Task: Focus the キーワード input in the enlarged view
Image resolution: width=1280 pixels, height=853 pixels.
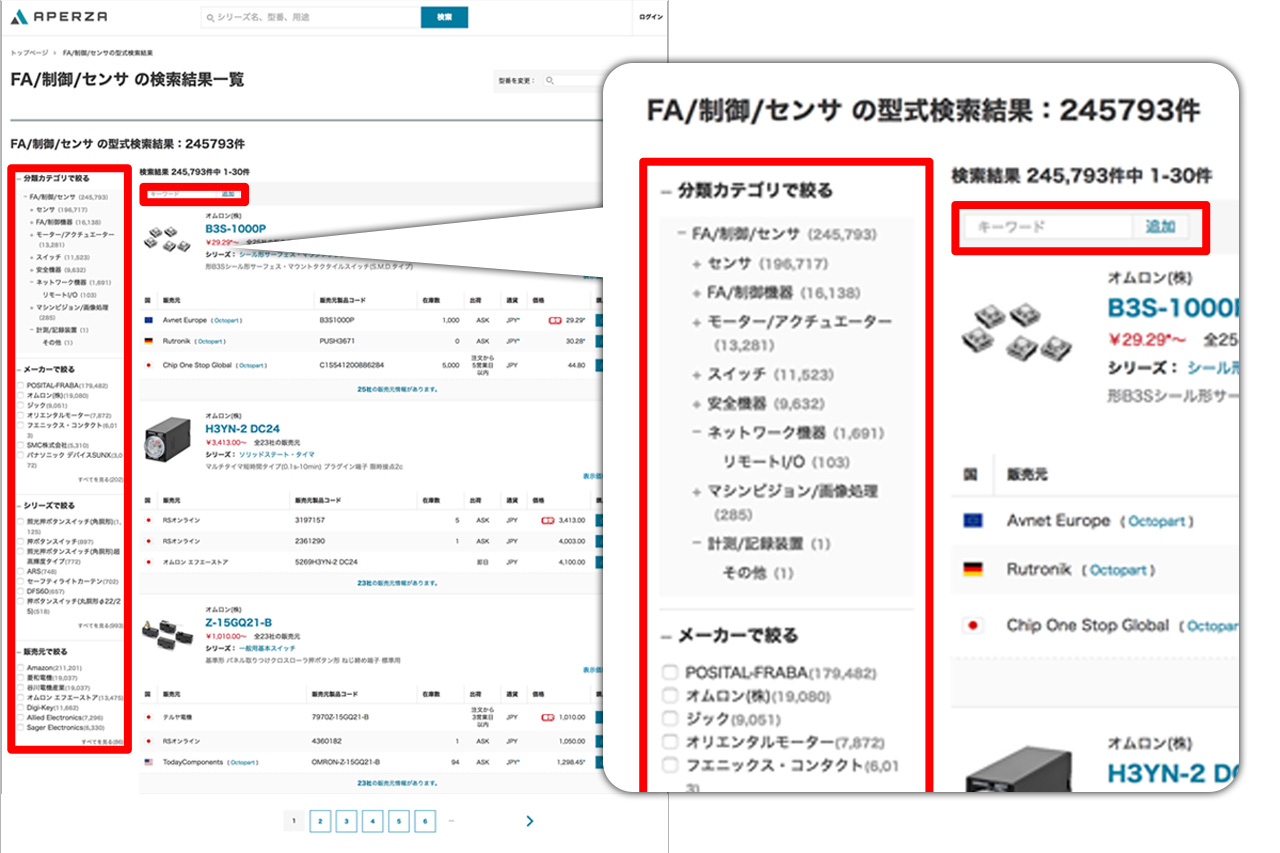Action: click(x=1047, y=227)
